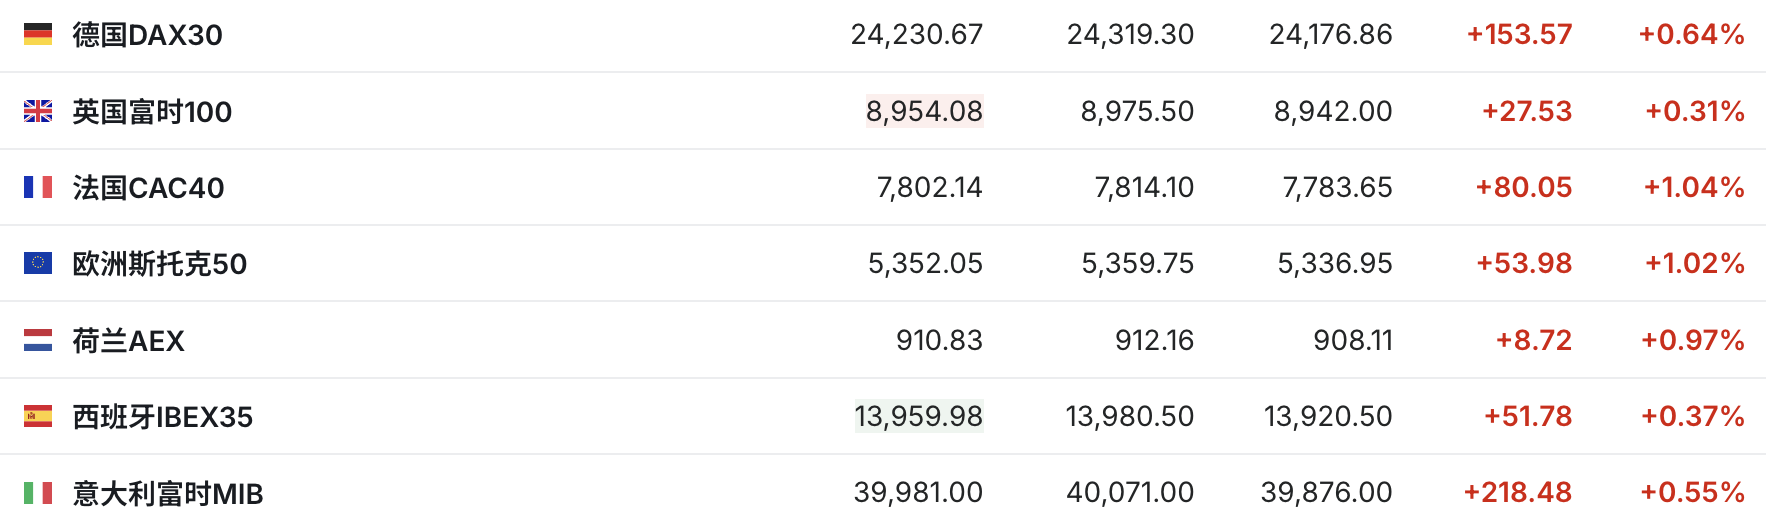Click the AEX low value 908.11
This screenshot has height=522, width=1766.
(x=1353, y=340)
